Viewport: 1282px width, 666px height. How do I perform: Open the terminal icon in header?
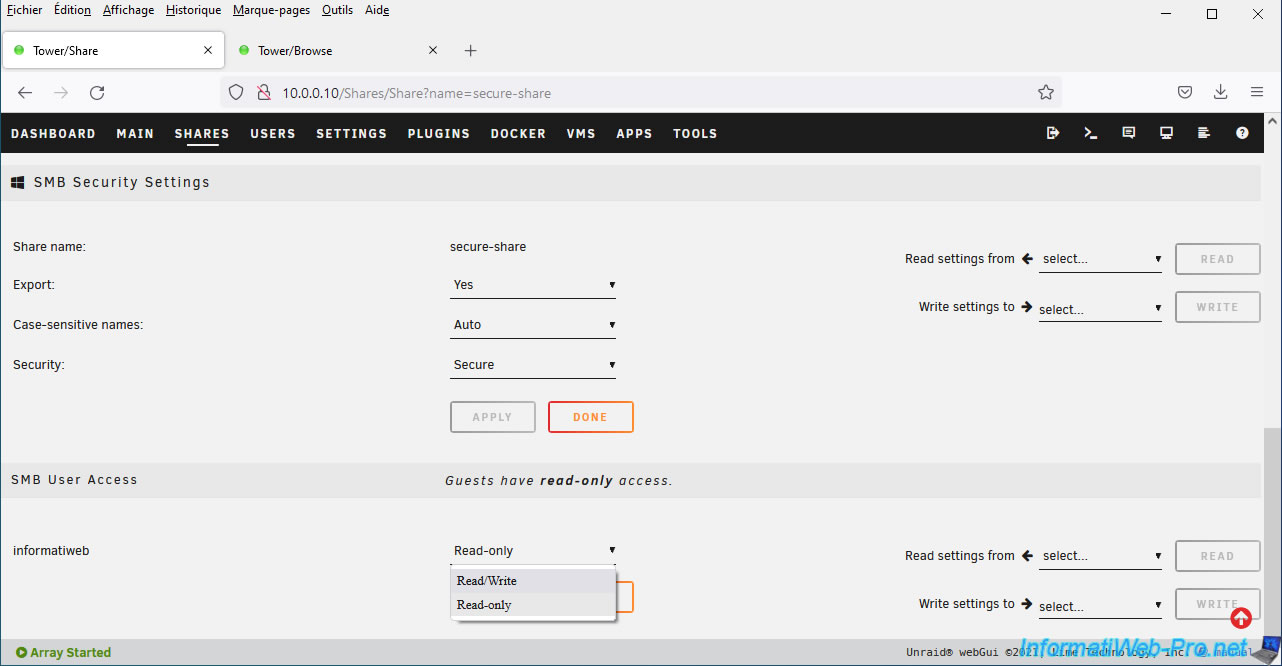[x=1091, y=133]
